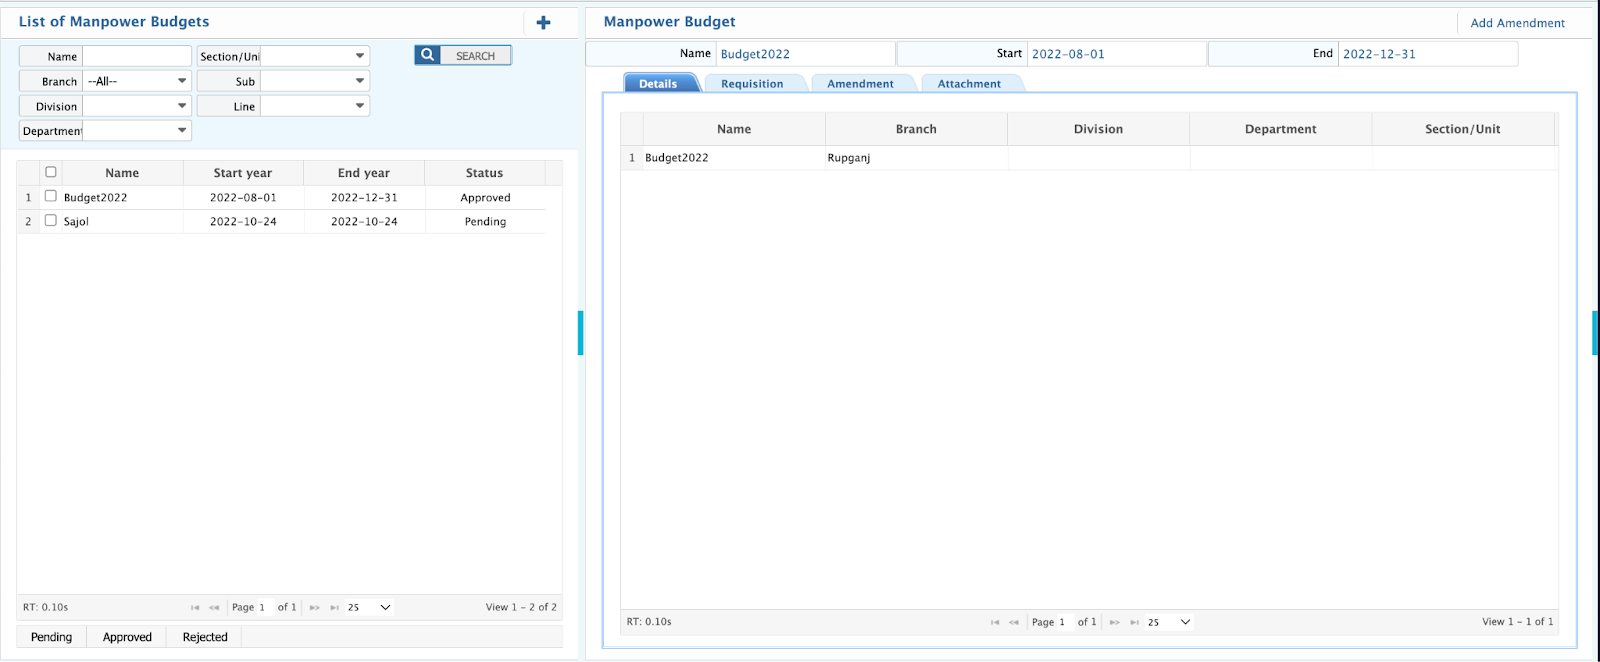Expand the Division dropdown filter
1600x662 pixels.
136,106
